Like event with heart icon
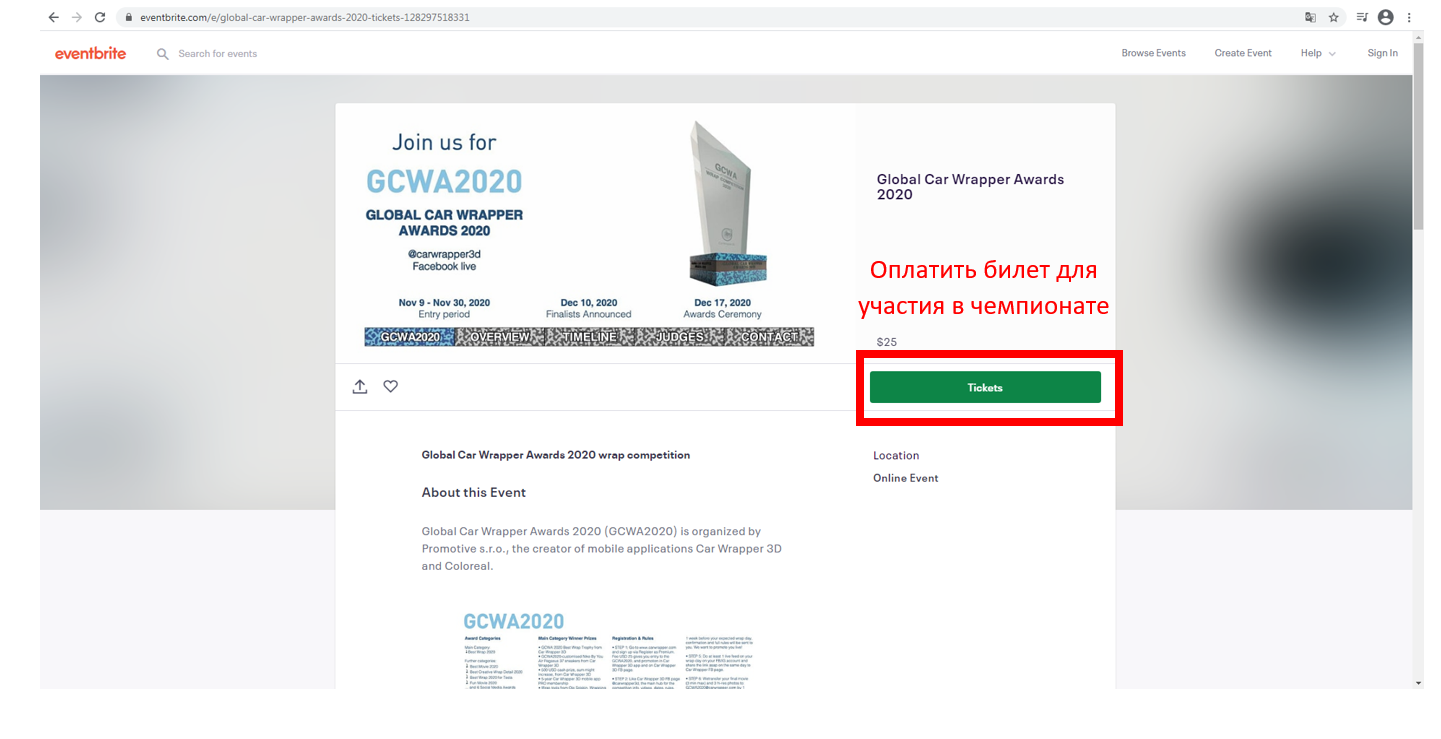 [x=391, y=386]
